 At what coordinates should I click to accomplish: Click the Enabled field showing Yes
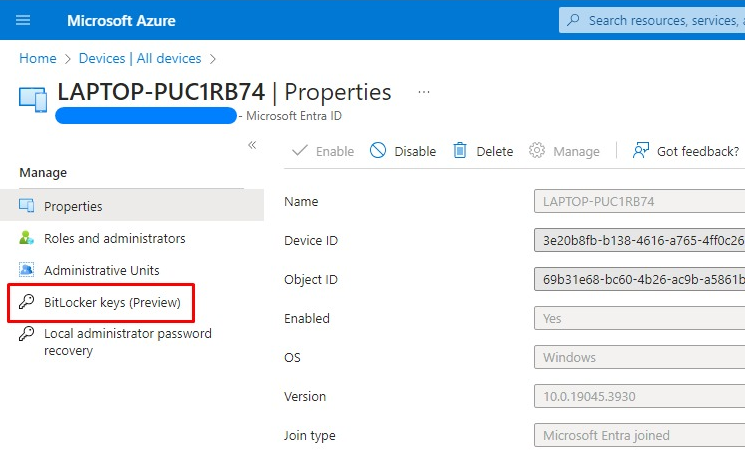pos(640,318)
